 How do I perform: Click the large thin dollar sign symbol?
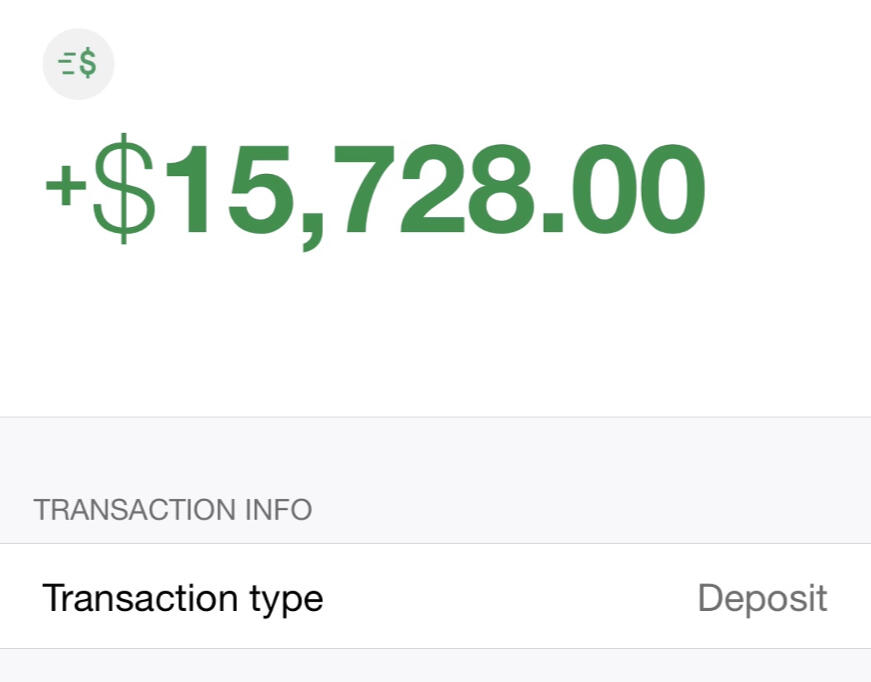pos(125,189)
